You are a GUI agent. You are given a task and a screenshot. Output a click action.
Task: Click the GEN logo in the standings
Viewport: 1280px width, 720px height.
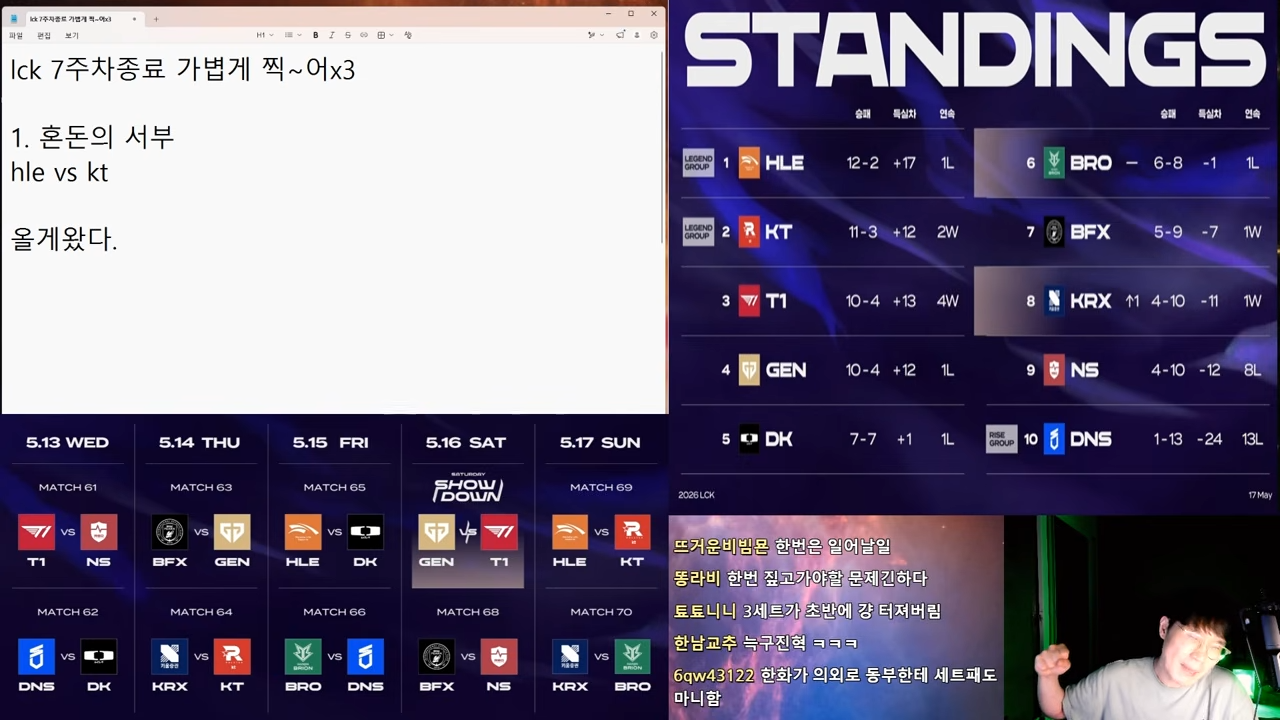click(749, 370)
